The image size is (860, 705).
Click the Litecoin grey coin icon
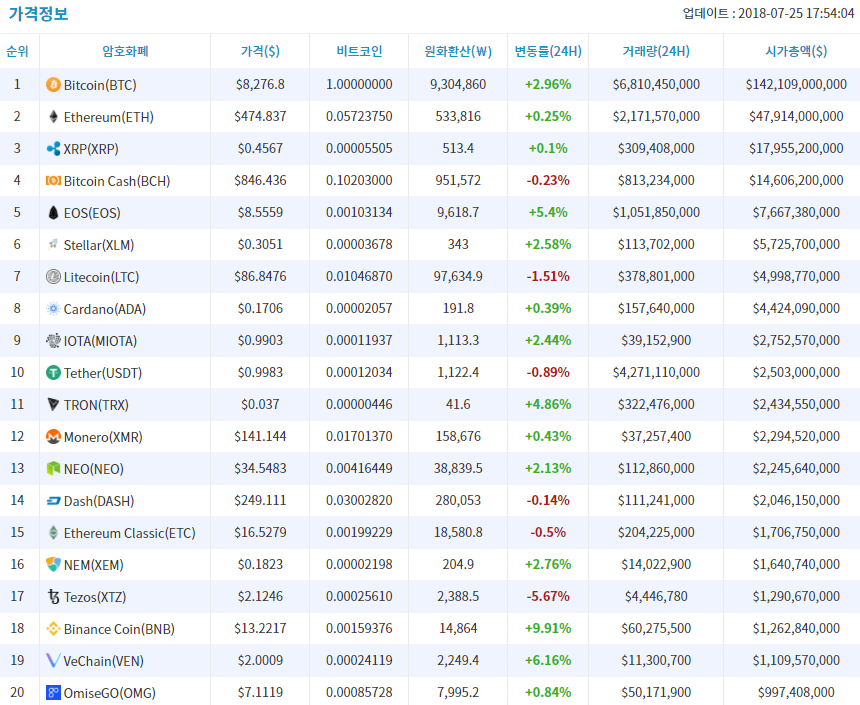click(x=53, y=277)
